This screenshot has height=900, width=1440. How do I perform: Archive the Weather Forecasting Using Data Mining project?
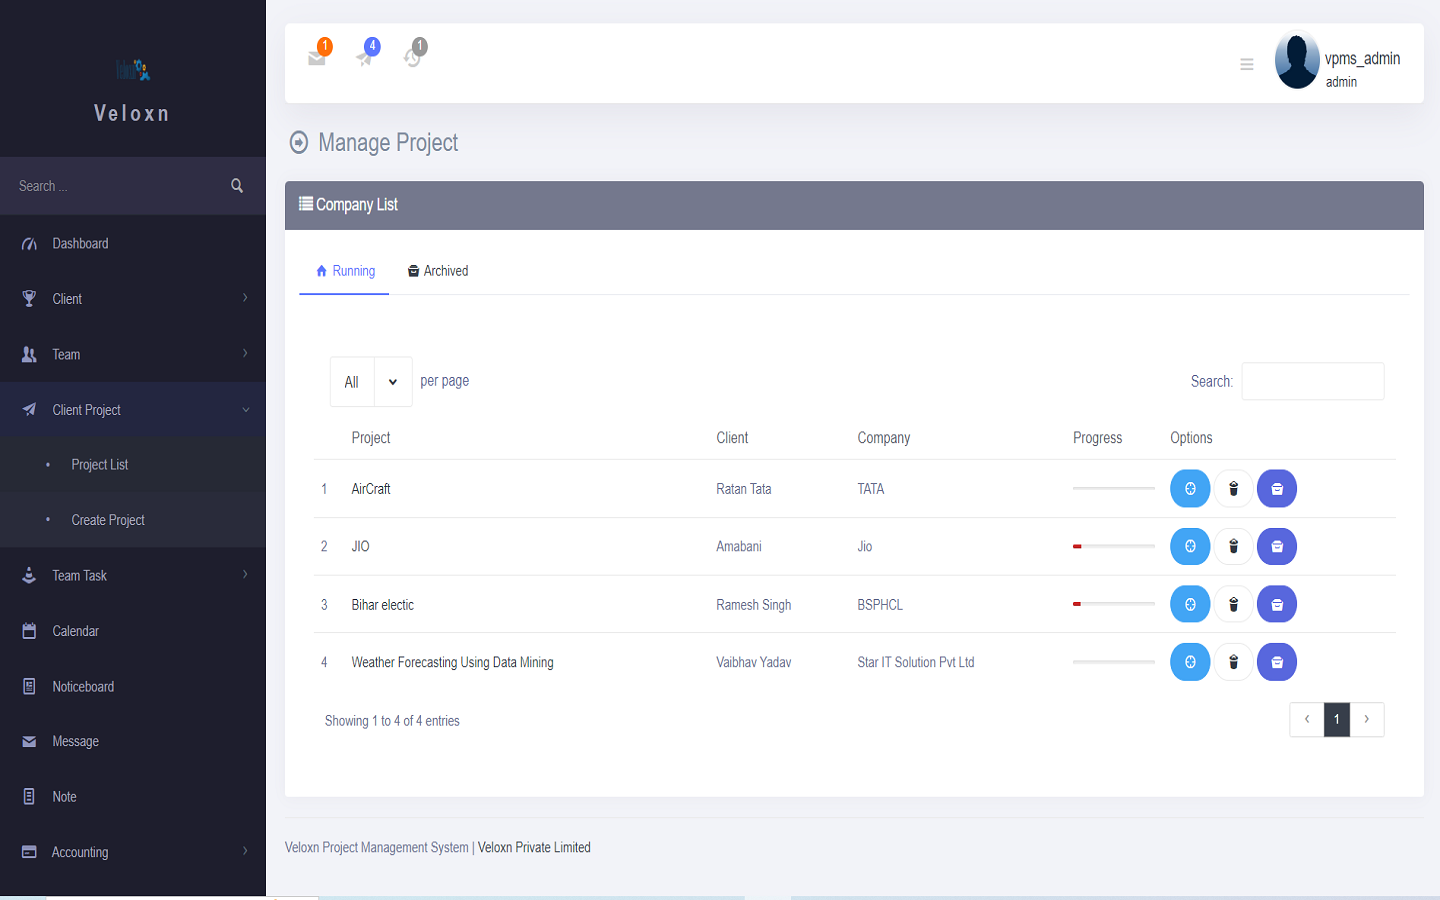click(x=1277, y=661)
